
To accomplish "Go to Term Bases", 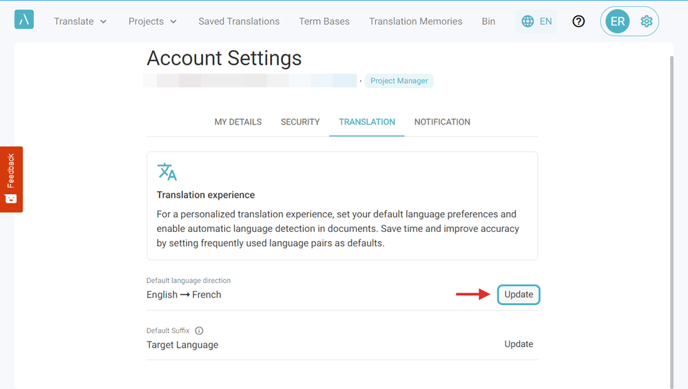I will pos(324,21).
